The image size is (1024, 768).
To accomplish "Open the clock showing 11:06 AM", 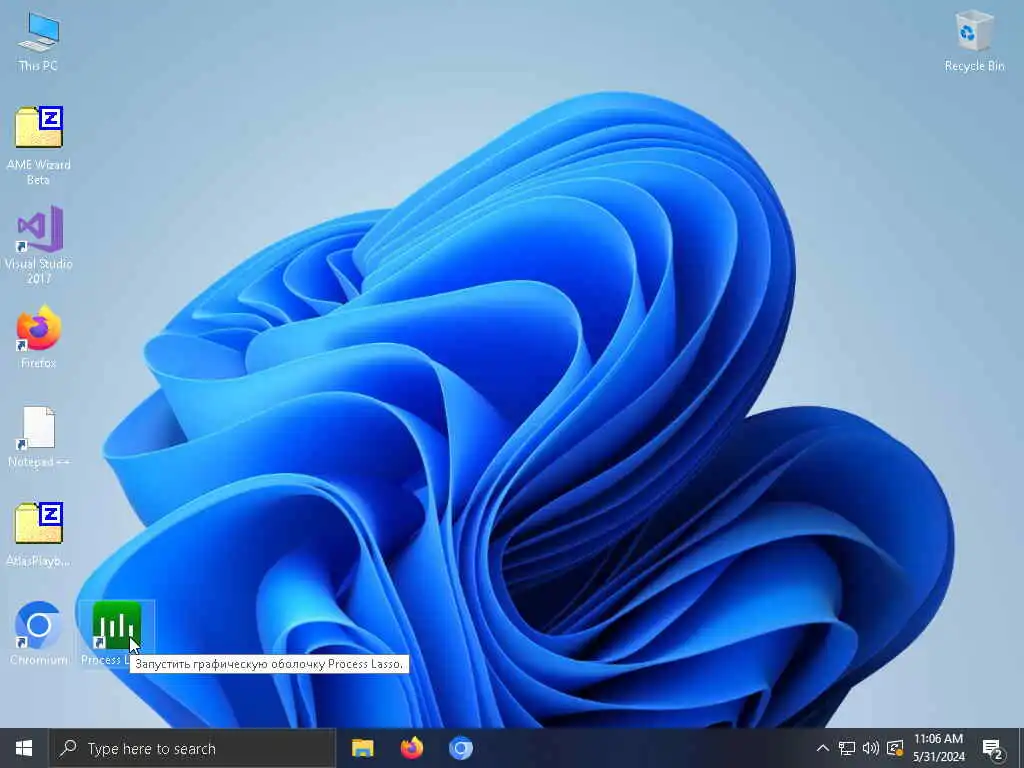I will click(x=938, y=748).
